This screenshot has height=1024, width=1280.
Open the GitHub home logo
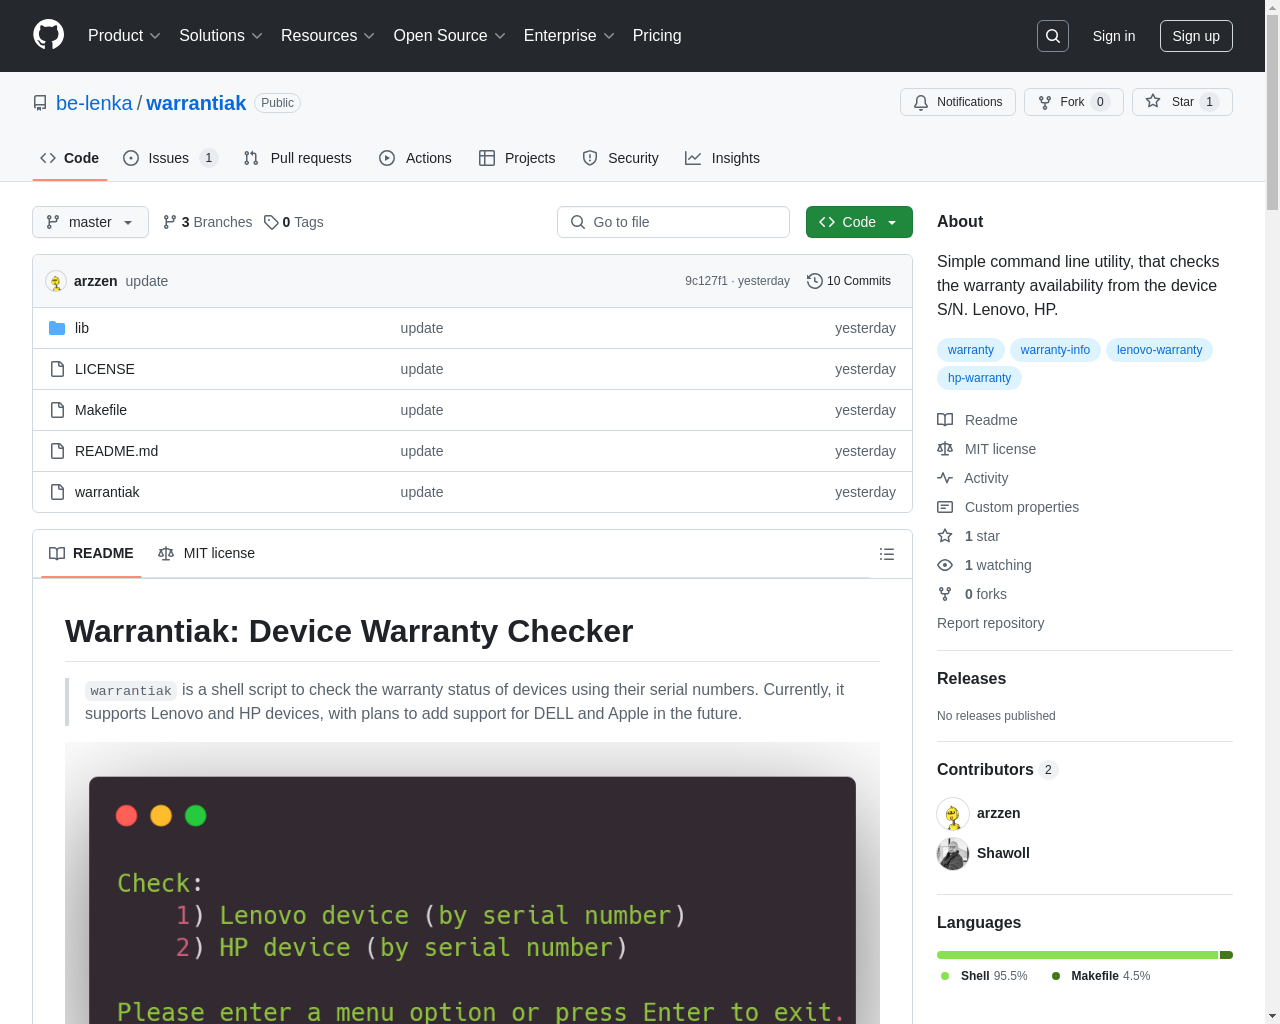click(x=49, y=35)
